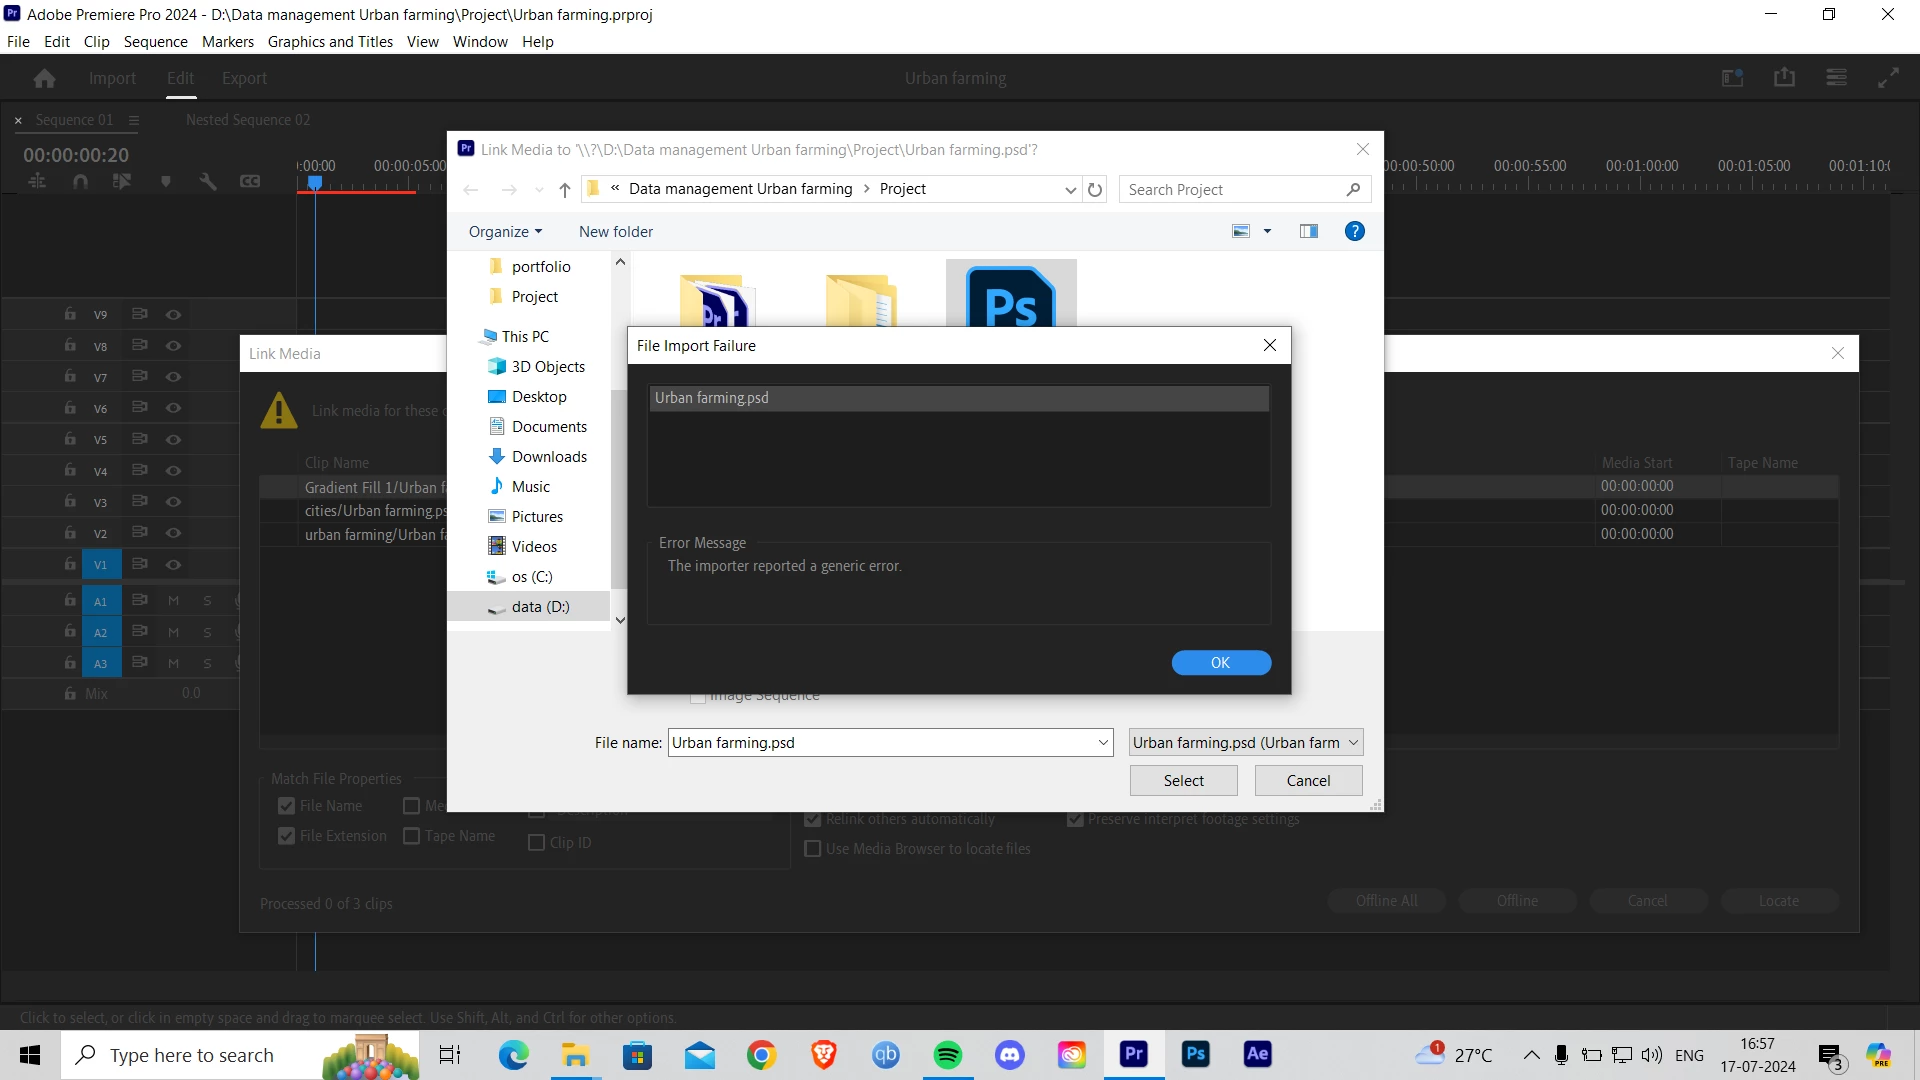The height and width of the screenshot is (1080, 1920).
Task: Click the Quick Export share icon
Action: pos(1785,77)
